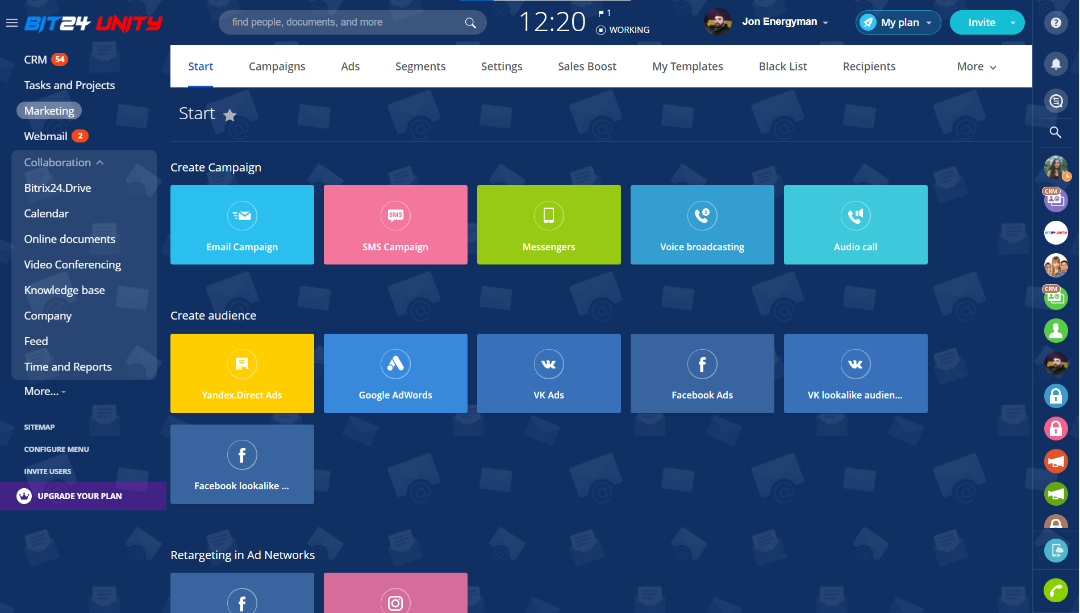Image resolution: width=1080 pixels, height=613 pixels.
Task: Switch to the Ads tab
Action: click(x=350, y=67)
